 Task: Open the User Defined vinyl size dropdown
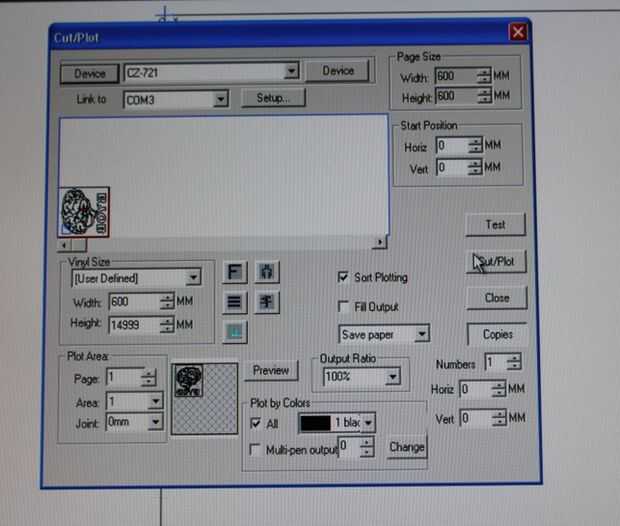point(193,278)
